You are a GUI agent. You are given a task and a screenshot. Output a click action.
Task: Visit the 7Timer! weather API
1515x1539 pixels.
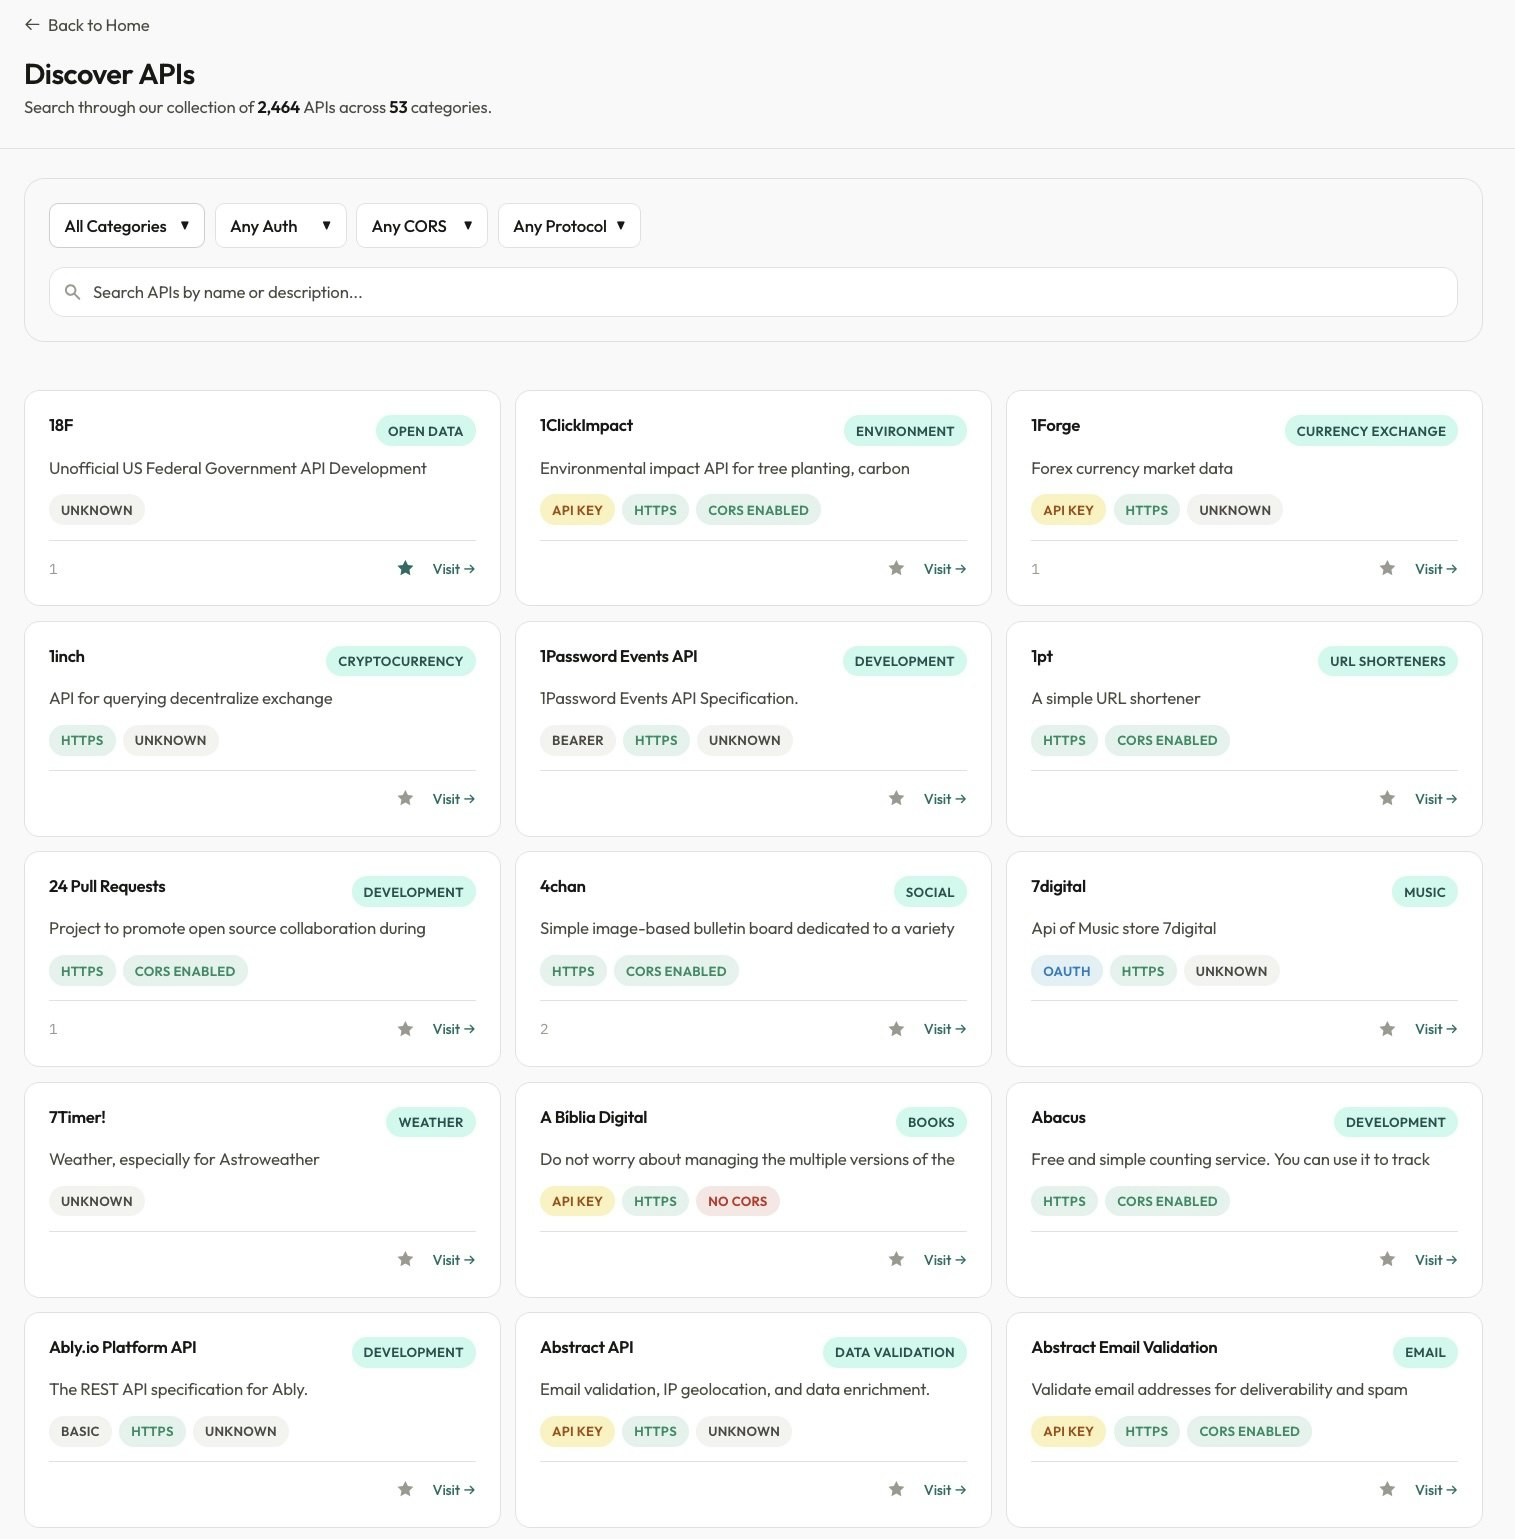click(453, 1260)
